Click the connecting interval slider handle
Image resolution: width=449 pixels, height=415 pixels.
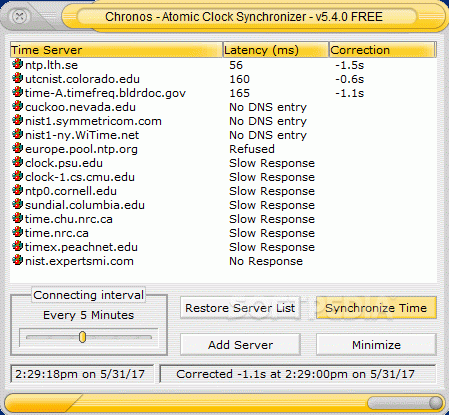[82, 337]
